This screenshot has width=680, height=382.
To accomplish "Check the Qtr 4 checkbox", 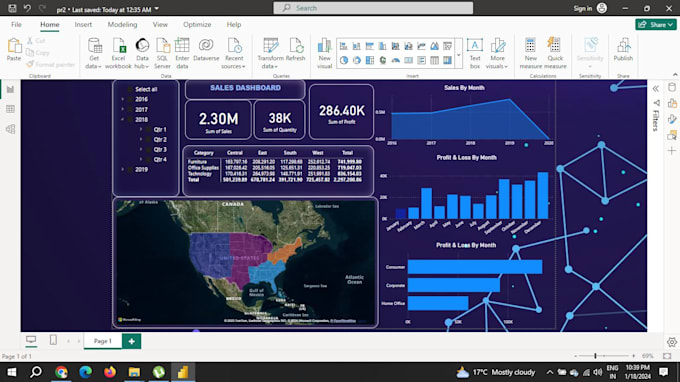I will [149, 160].
